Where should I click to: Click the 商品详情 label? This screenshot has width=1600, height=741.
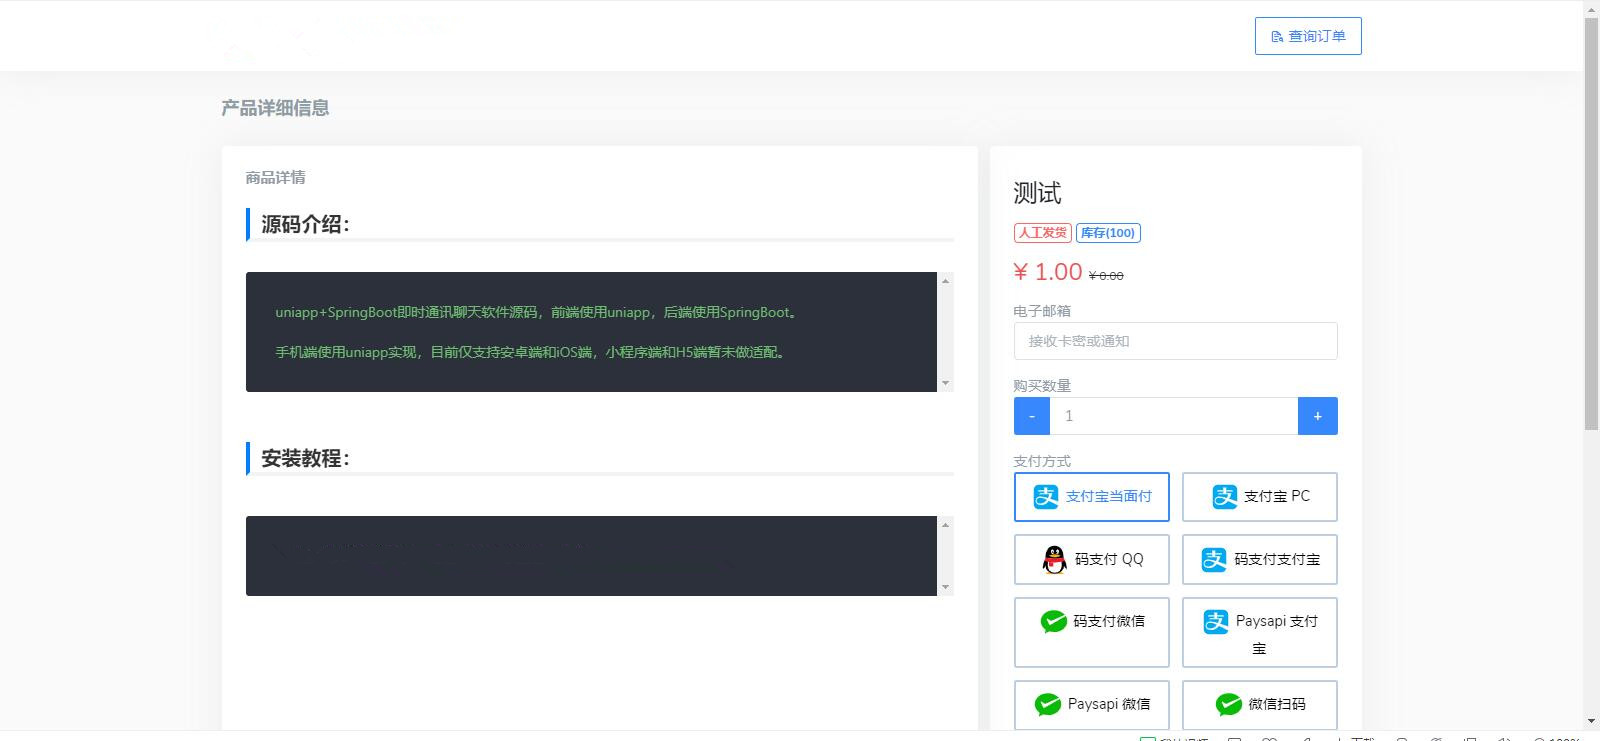(x=276, y=178)
